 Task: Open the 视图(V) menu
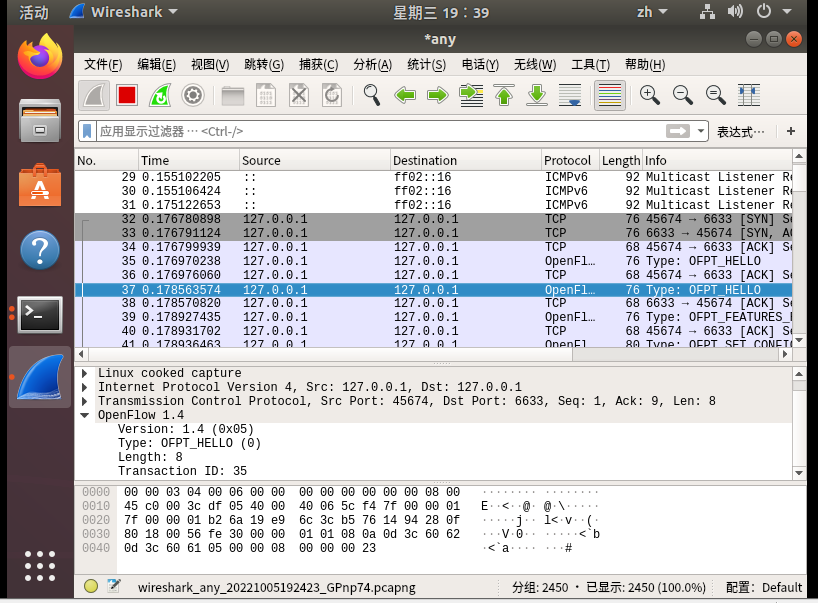pyautogui.click(x=210, y=65)
